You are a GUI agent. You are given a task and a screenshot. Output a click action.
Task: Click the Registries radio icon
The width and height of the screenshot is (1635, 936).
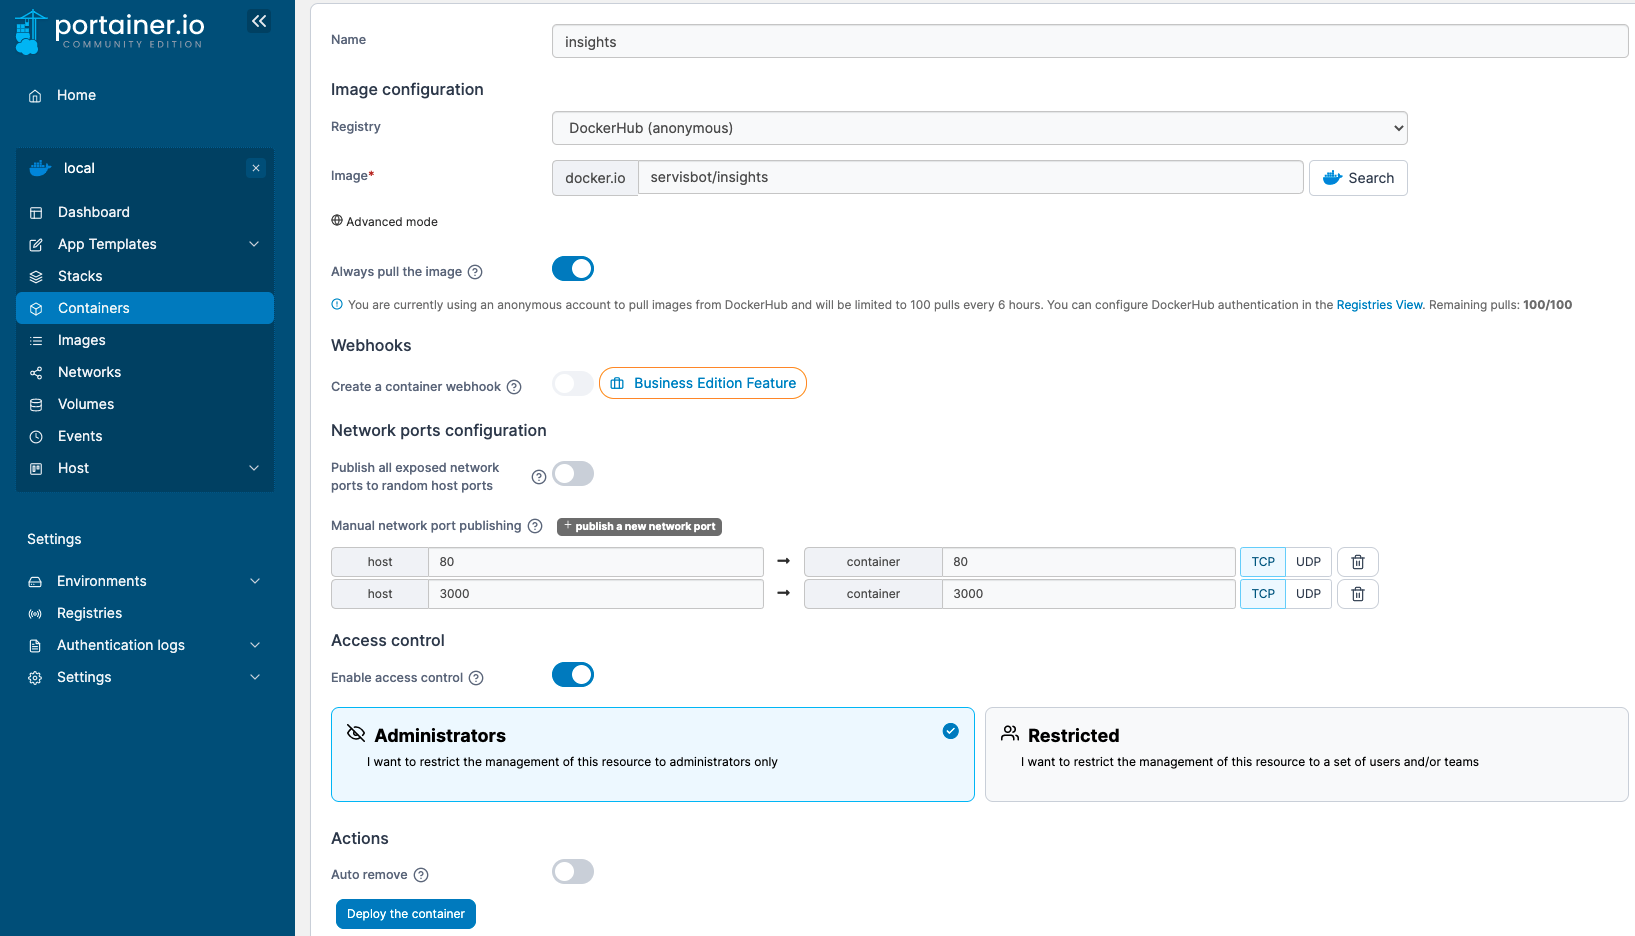(35, 614)
